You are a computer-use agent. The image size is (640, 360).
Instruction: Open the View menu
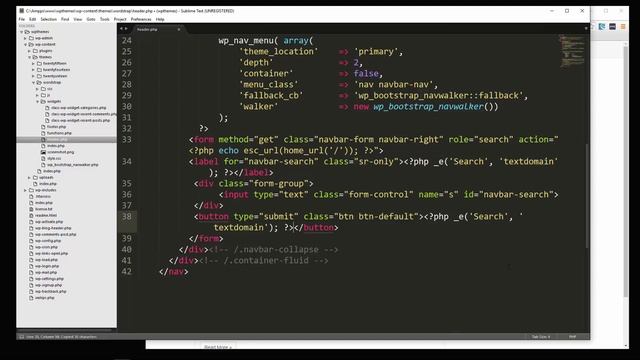click(x=78, y=19)
